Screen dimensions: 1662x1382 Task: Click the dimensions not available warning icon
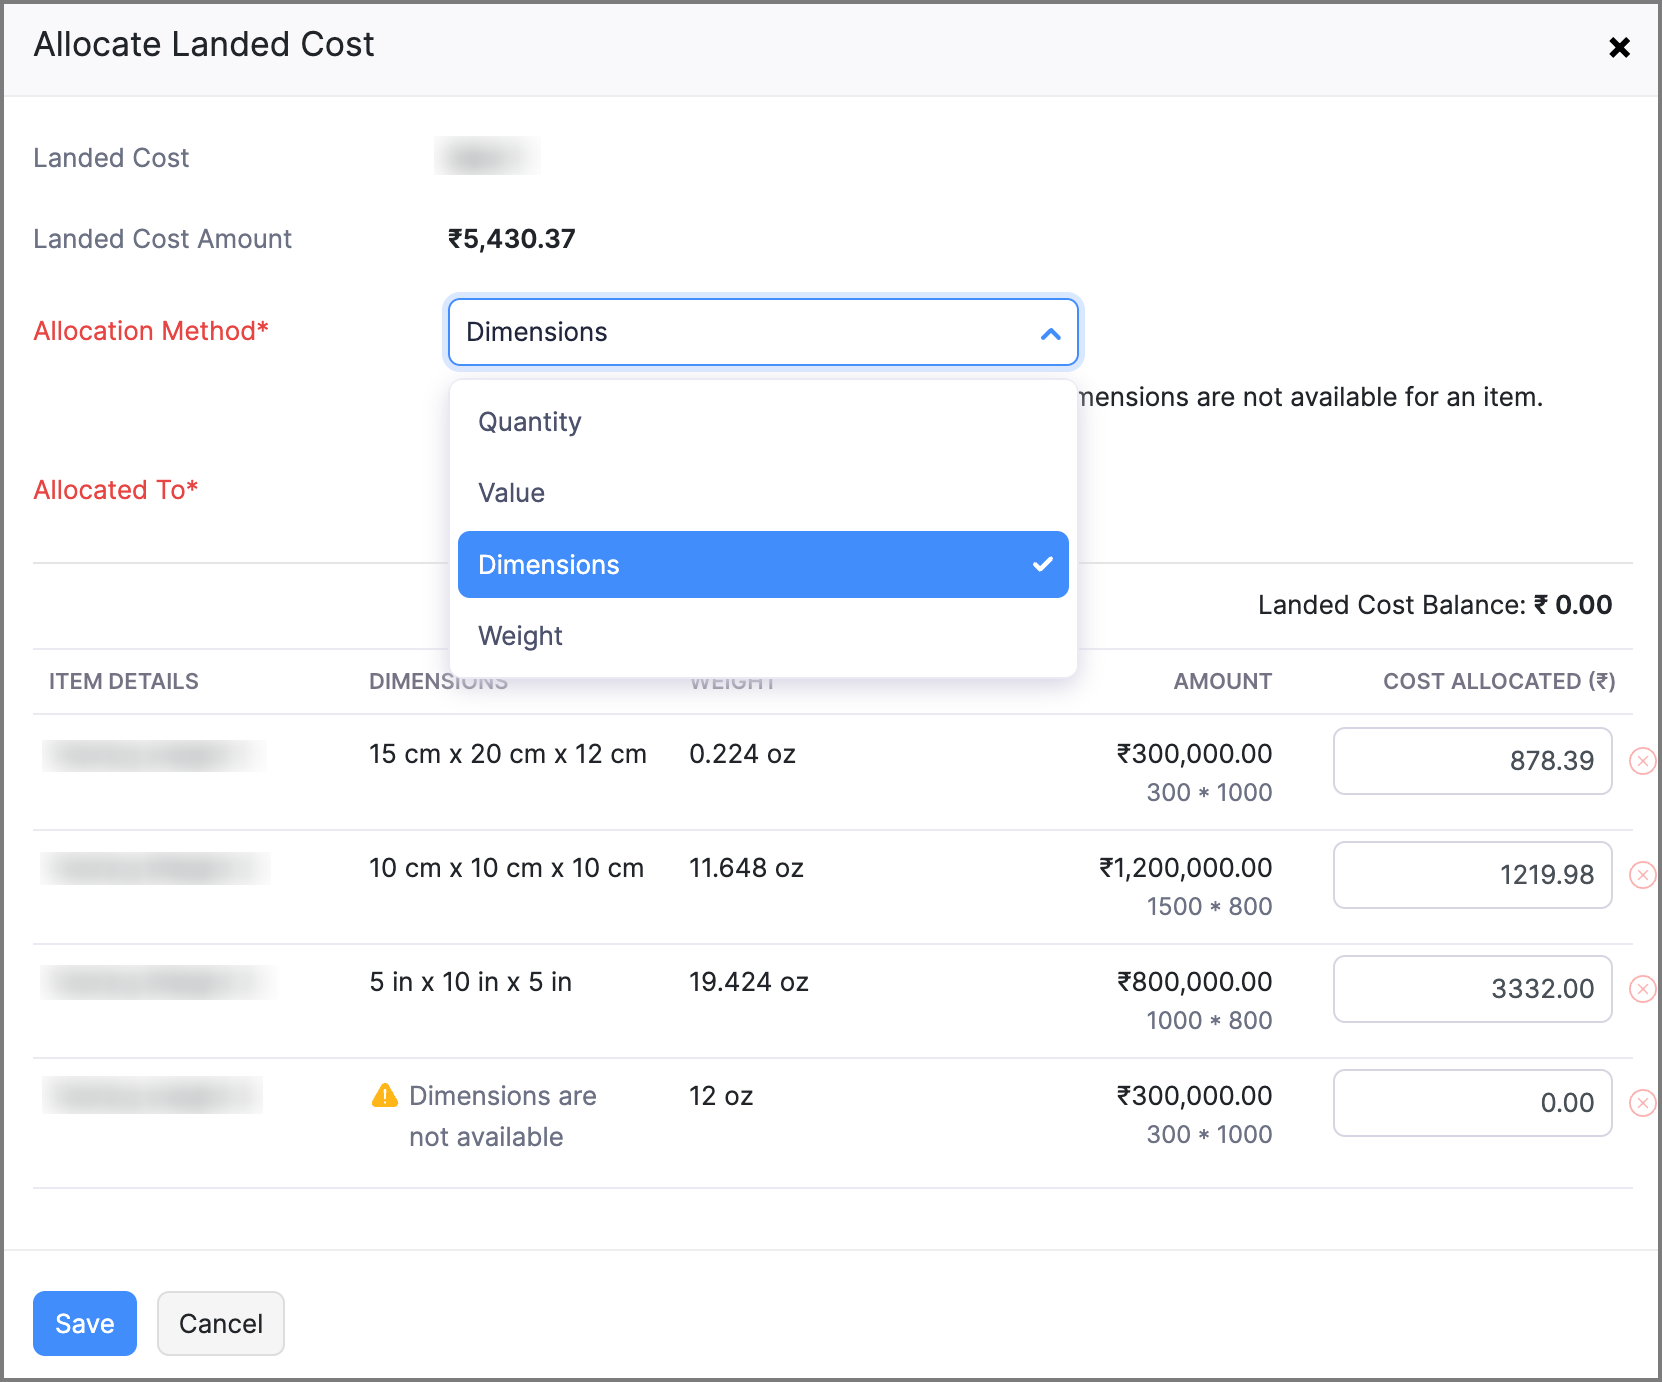point(385,1096)
